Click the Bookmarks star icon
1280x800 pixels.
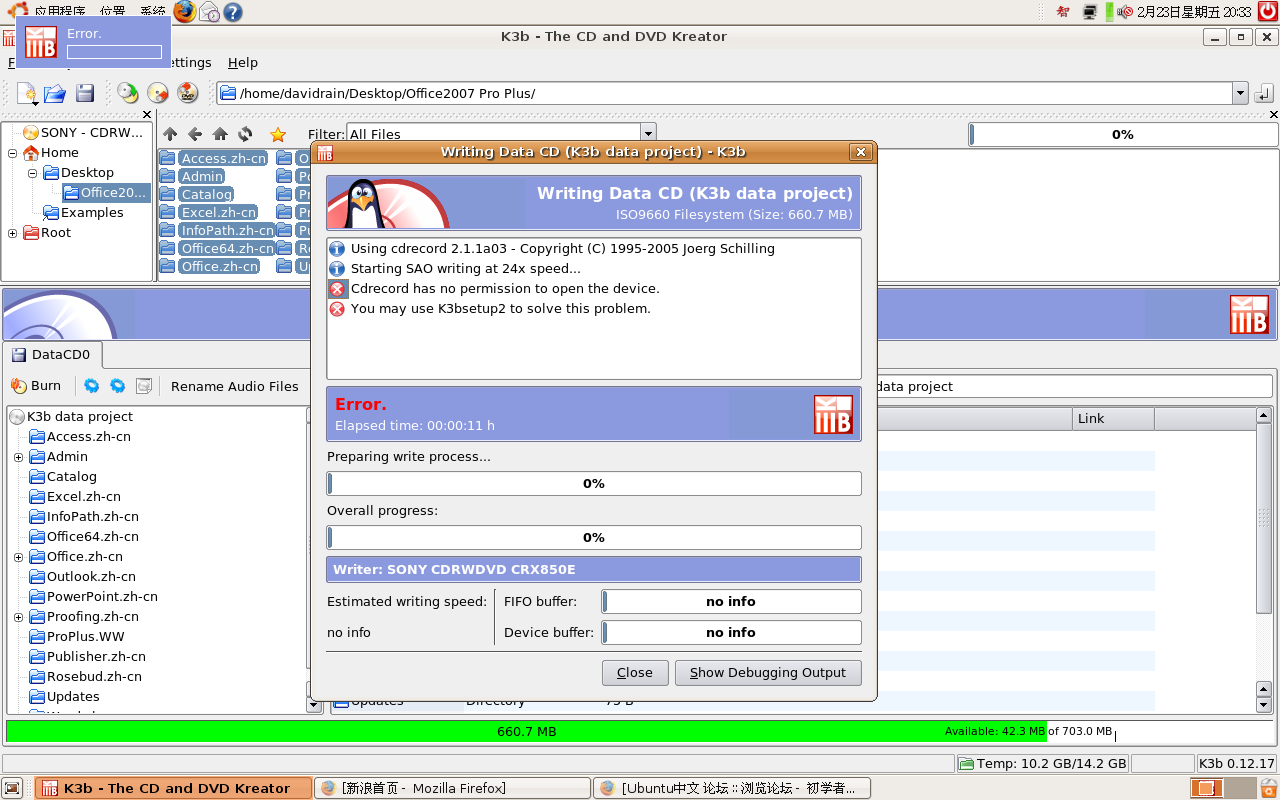coord(278,134)
